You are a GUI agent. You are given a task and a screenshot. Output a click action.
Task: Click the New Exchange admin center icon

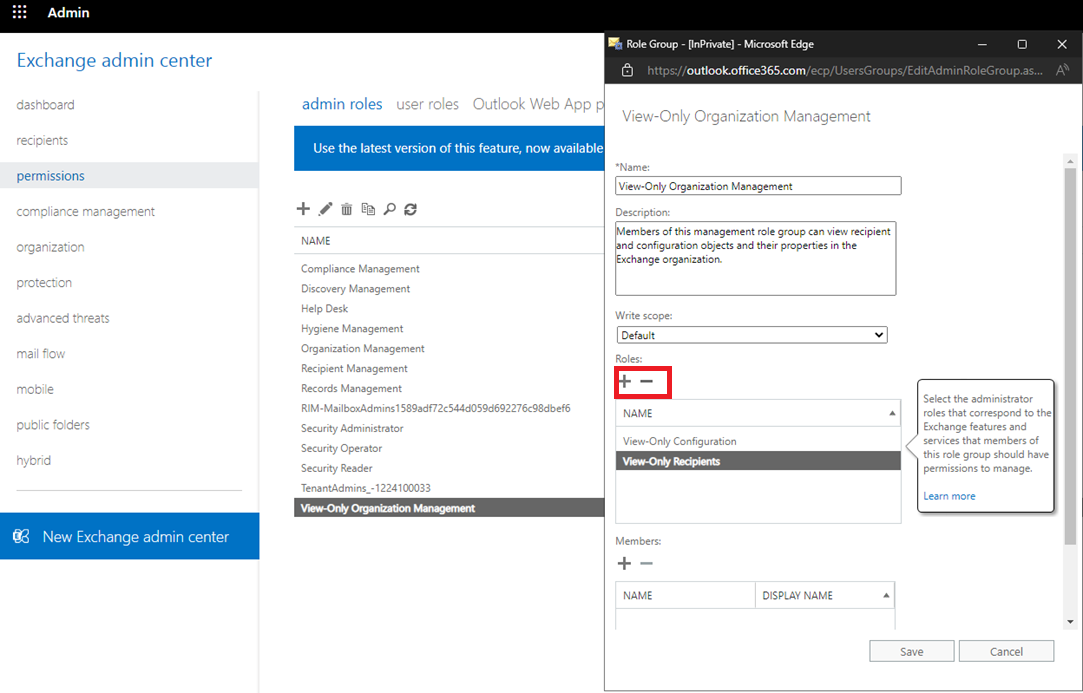pos(21,536)
